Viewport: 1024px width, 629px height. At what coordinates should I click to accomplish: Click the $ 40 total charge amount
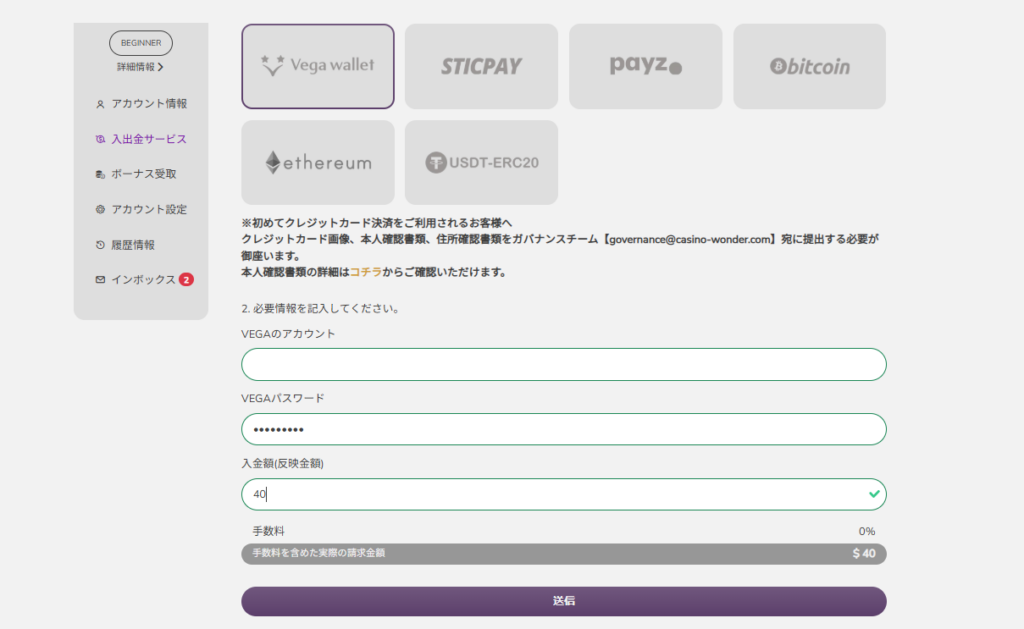coord(863,553)
